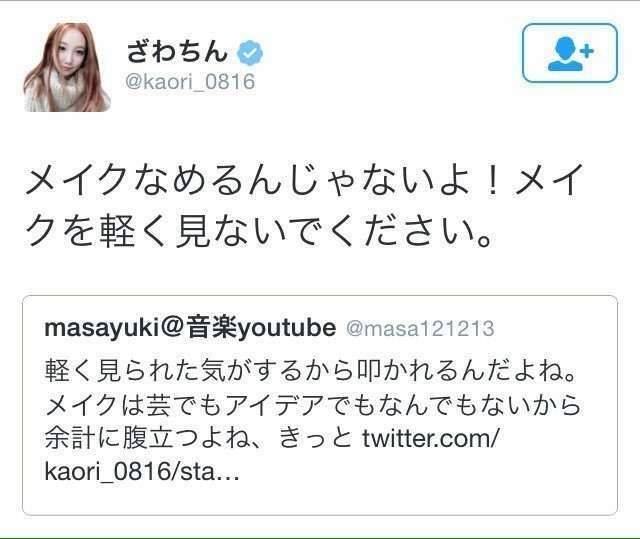Click the quoted text 余計に腹立つよね、きっと
The height and width of the screenshot is (539, 640).
(x=198, y=439)
